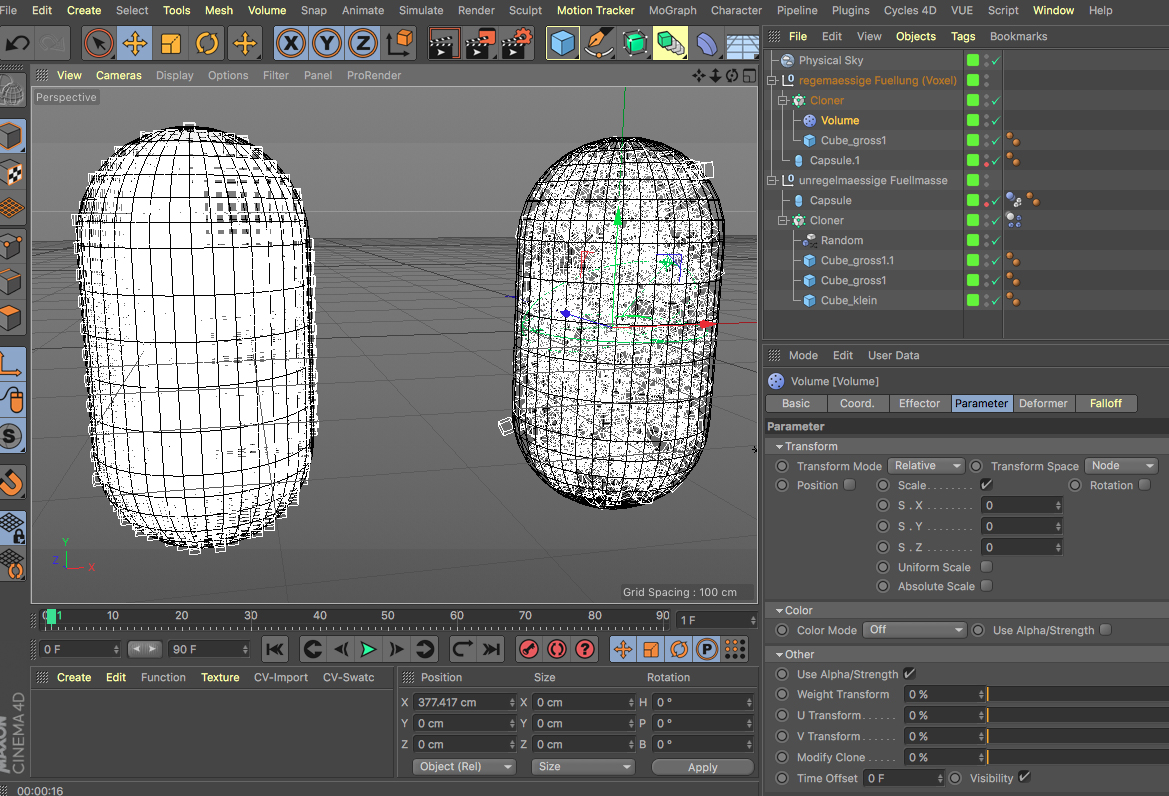1169x796 pixels.
Task: Enable the Uniform Scale checkbox
Action: click(x=986, y=567)
